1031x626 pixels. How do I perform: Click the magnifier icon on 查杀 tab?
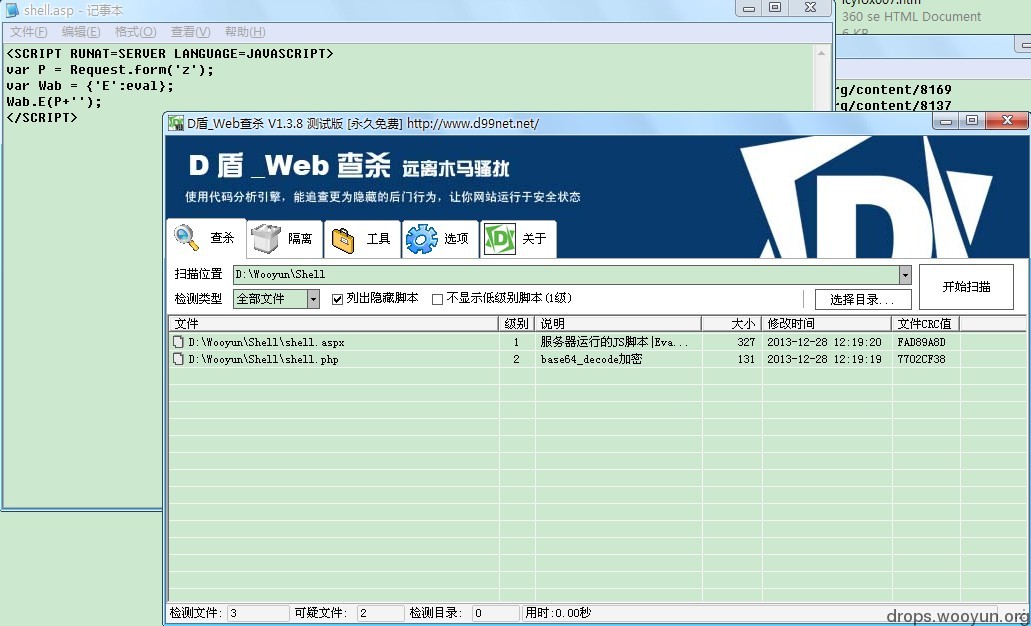(186, 237)
